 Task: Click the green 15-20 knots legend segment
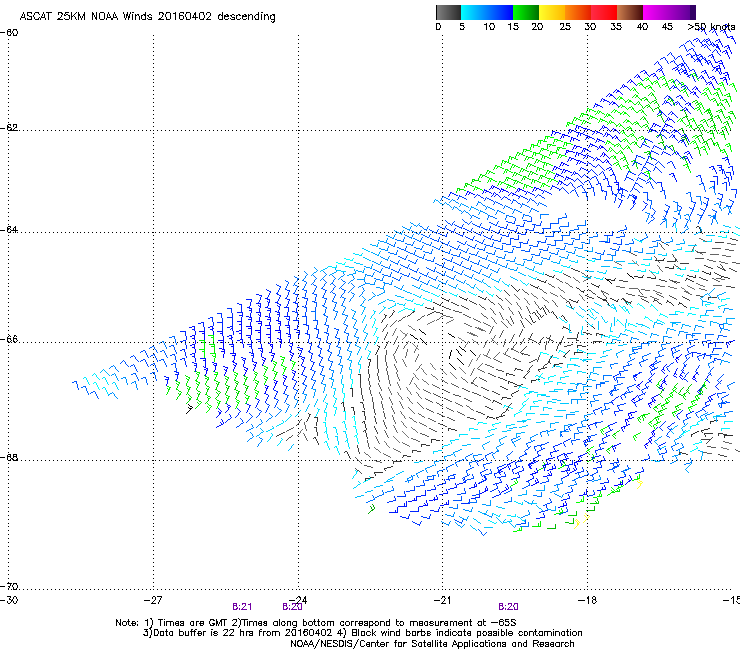(526, 12)
